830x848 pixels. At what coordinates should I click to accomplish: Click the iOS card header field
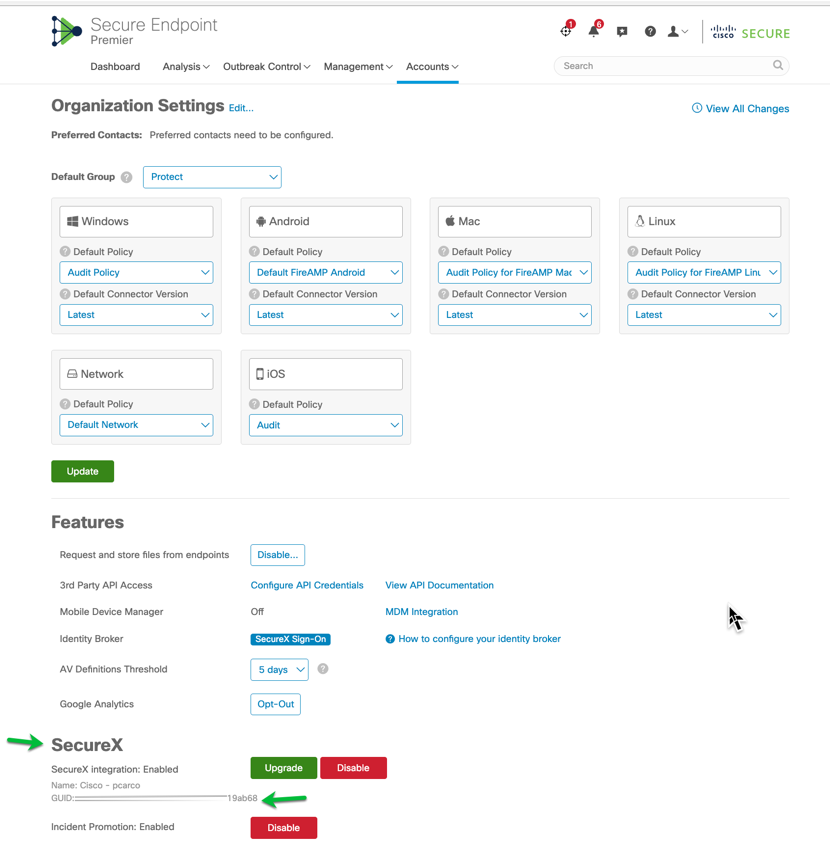326,374
